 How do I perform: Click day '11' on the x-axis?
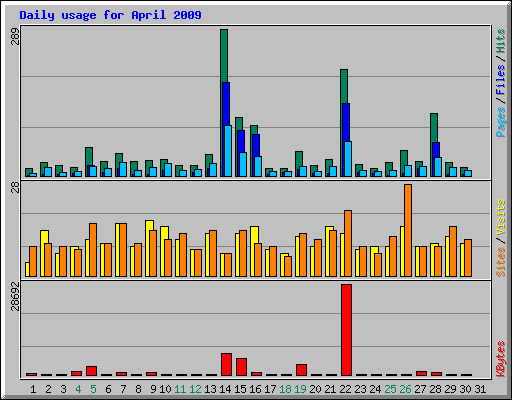pyautogui.click(x=180, y=389)
